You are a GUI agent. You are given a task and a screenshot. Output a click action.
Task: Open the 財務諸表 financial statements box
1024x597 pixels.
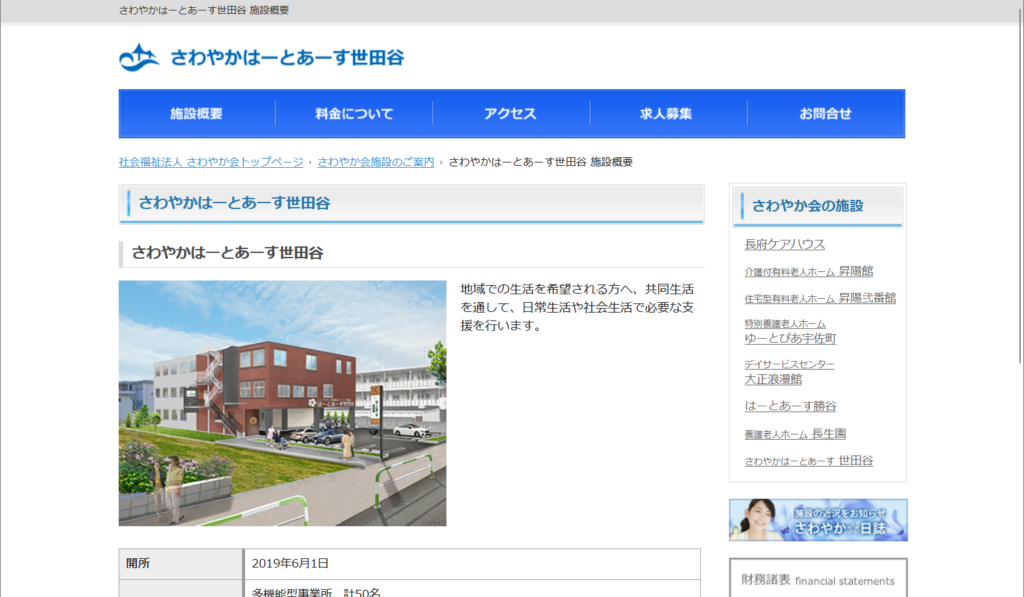coord(818,577)
